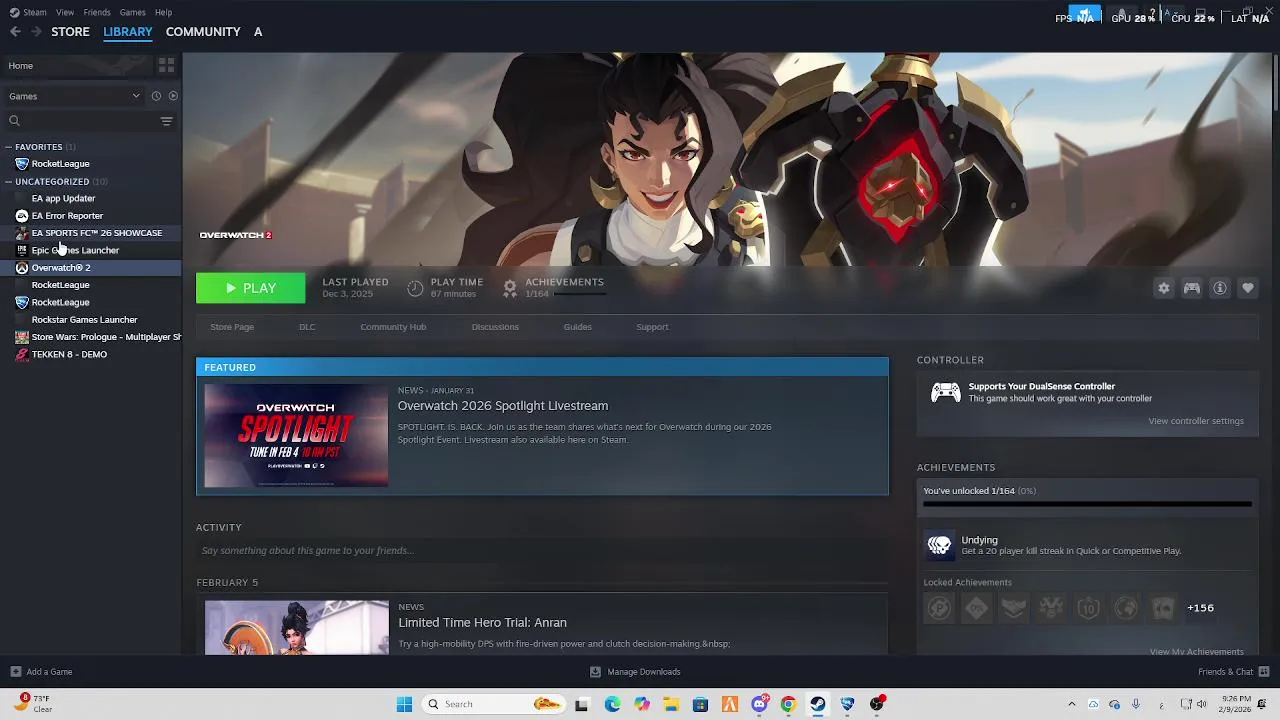Open the Steam menu
Screen dimensions: 1280x720
35,12
